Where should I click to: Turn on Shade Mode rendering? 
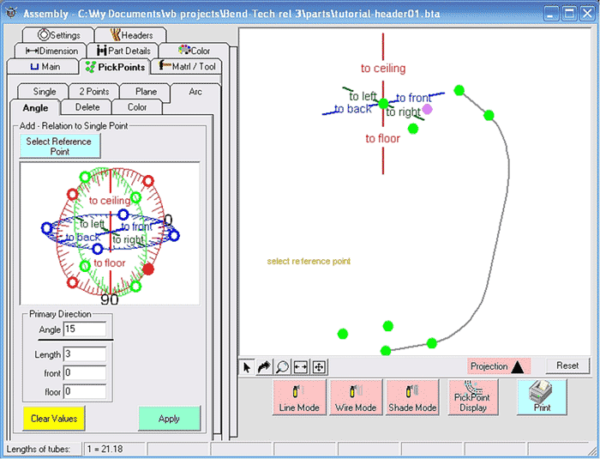click(413, 397)
